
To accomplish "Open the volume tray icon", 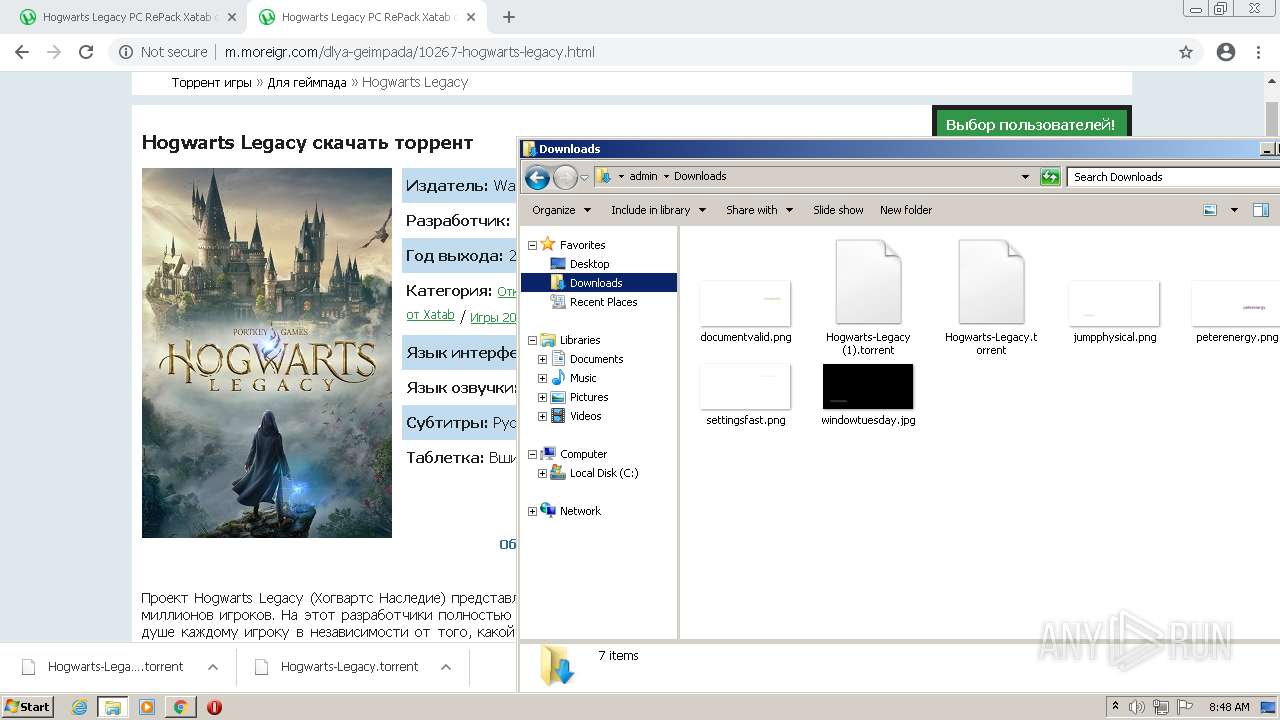I will tap(1137, 707).
